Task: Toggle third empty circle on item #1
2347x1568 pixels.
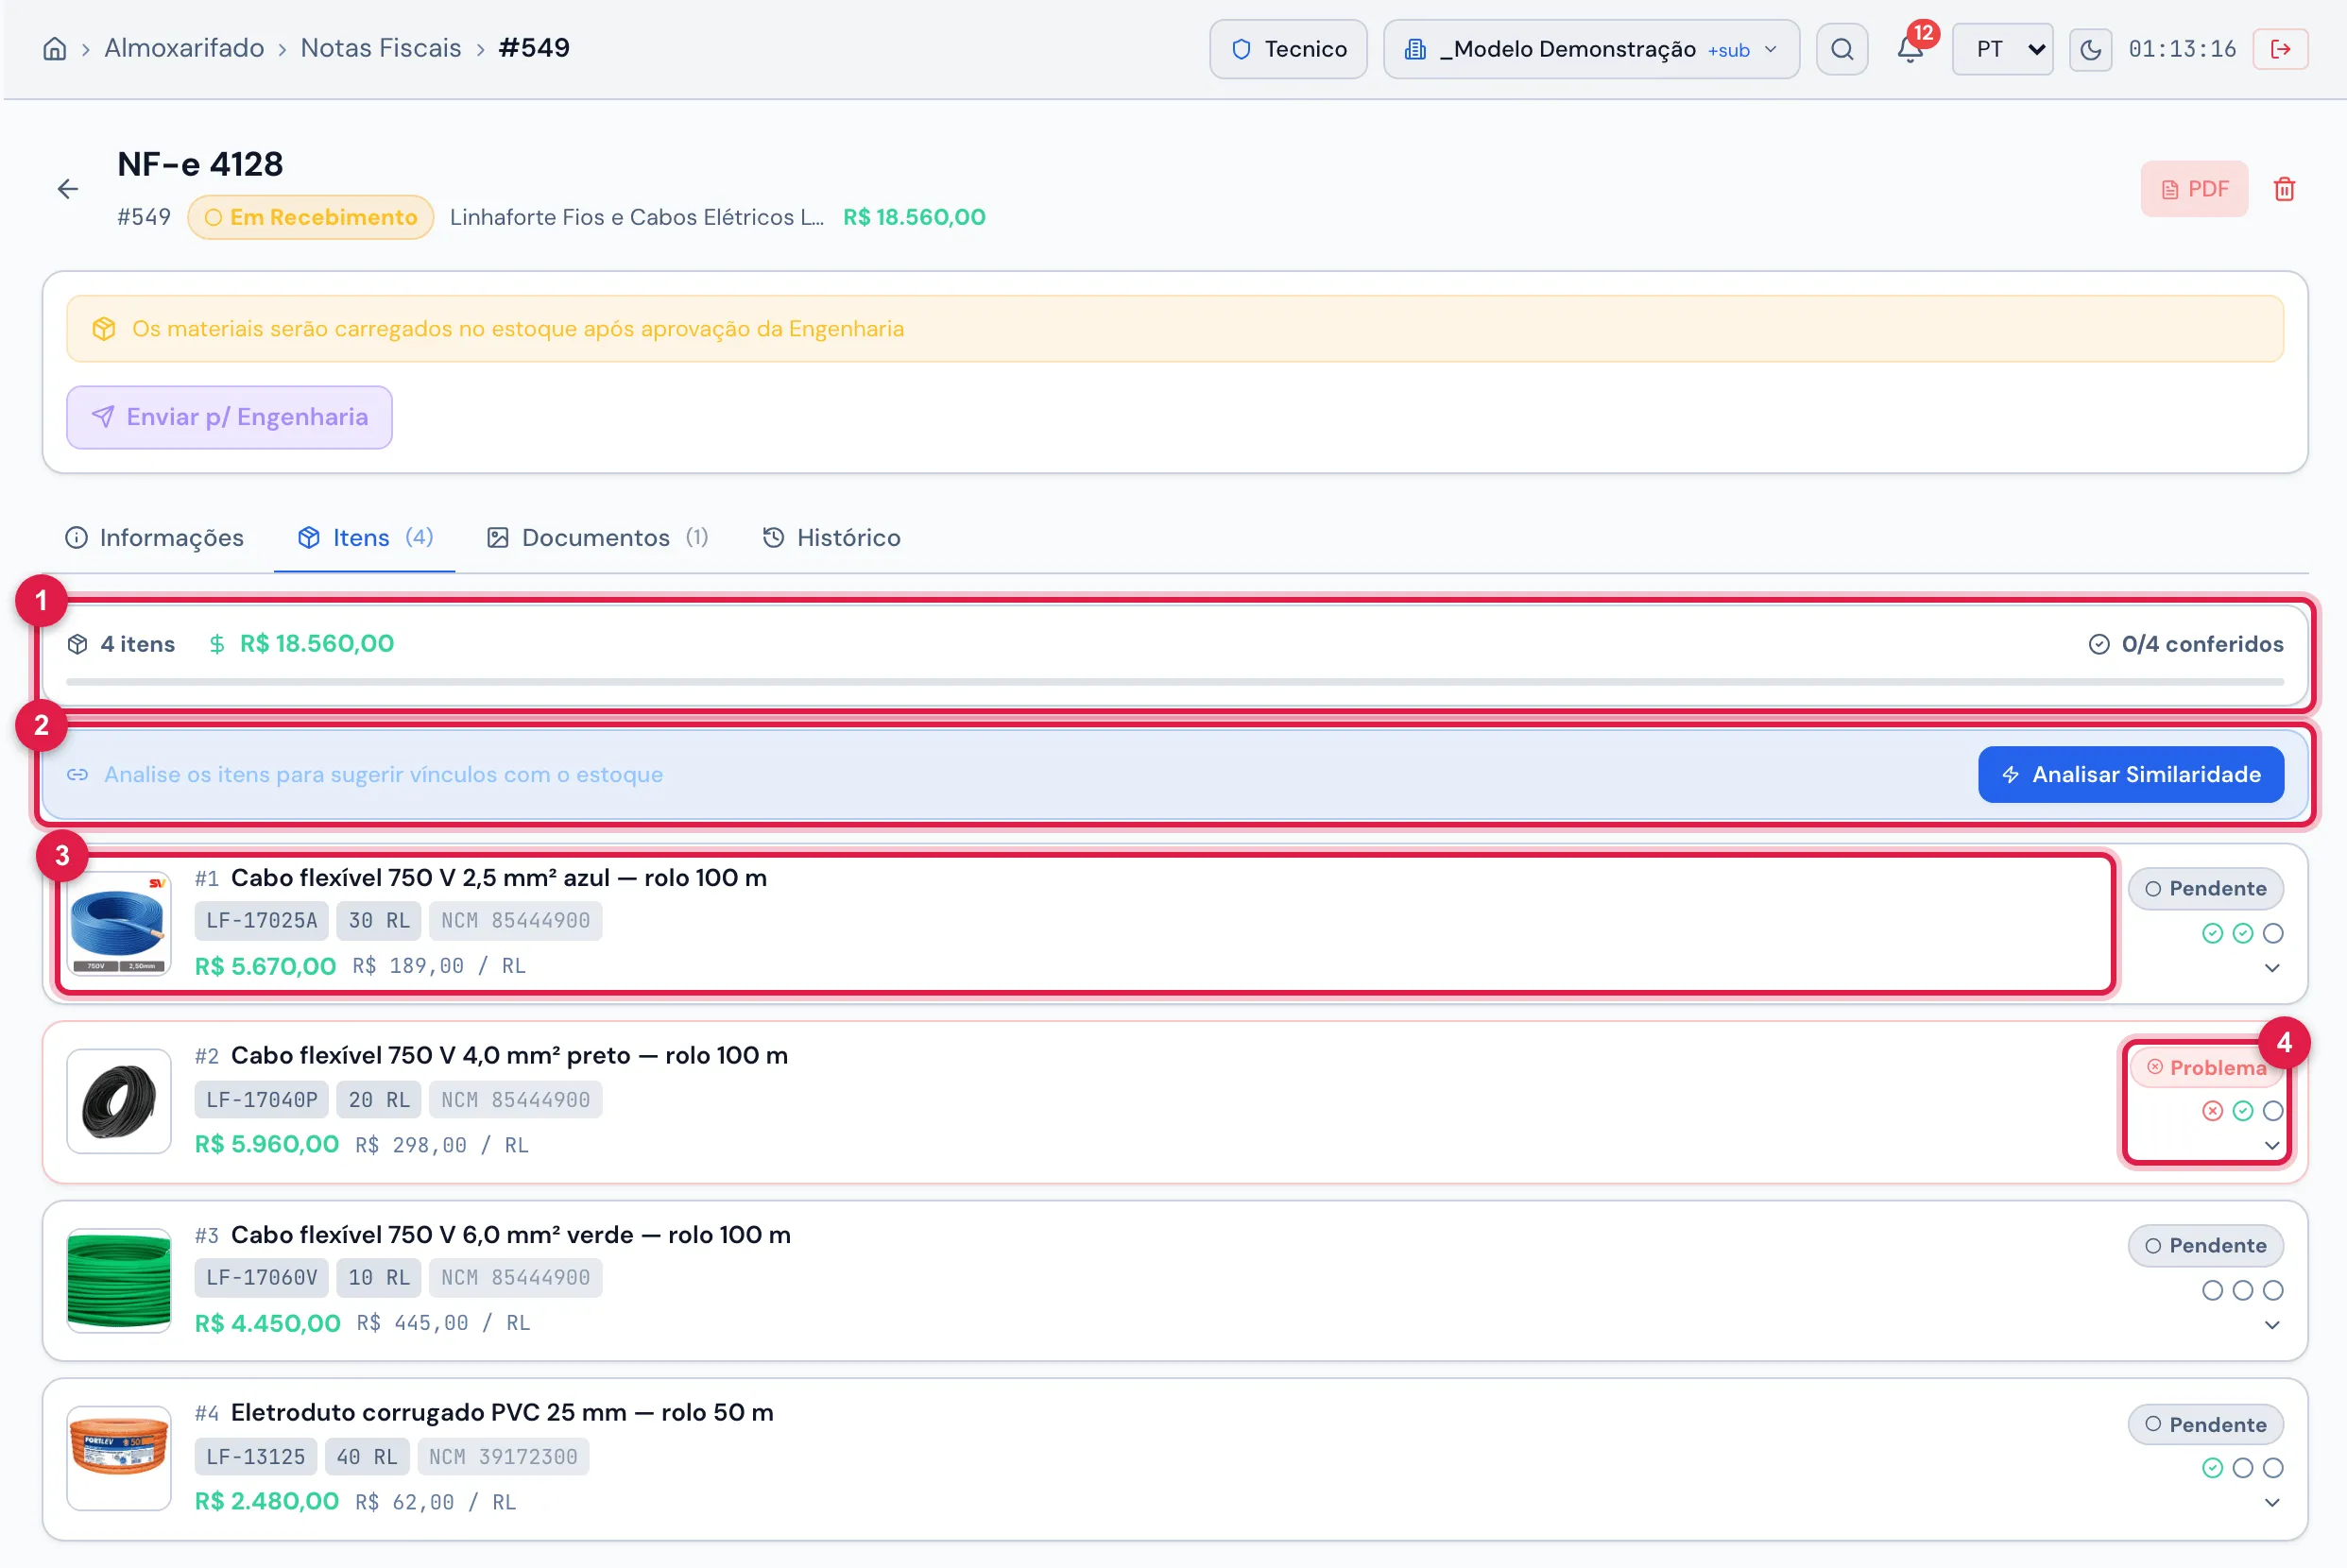Action: pos(2273,933)
